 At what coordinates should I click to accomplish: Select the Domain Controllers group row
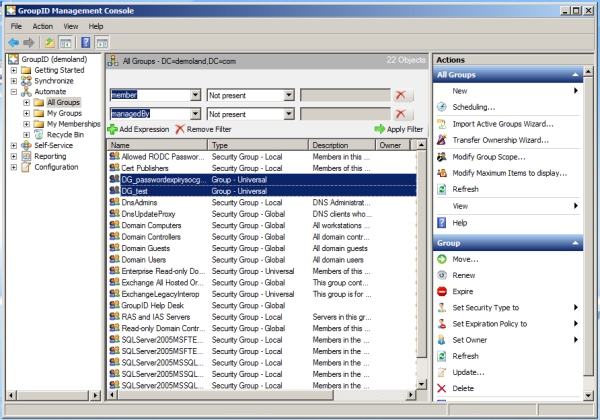pyautogui.click(x=262, y=237)
